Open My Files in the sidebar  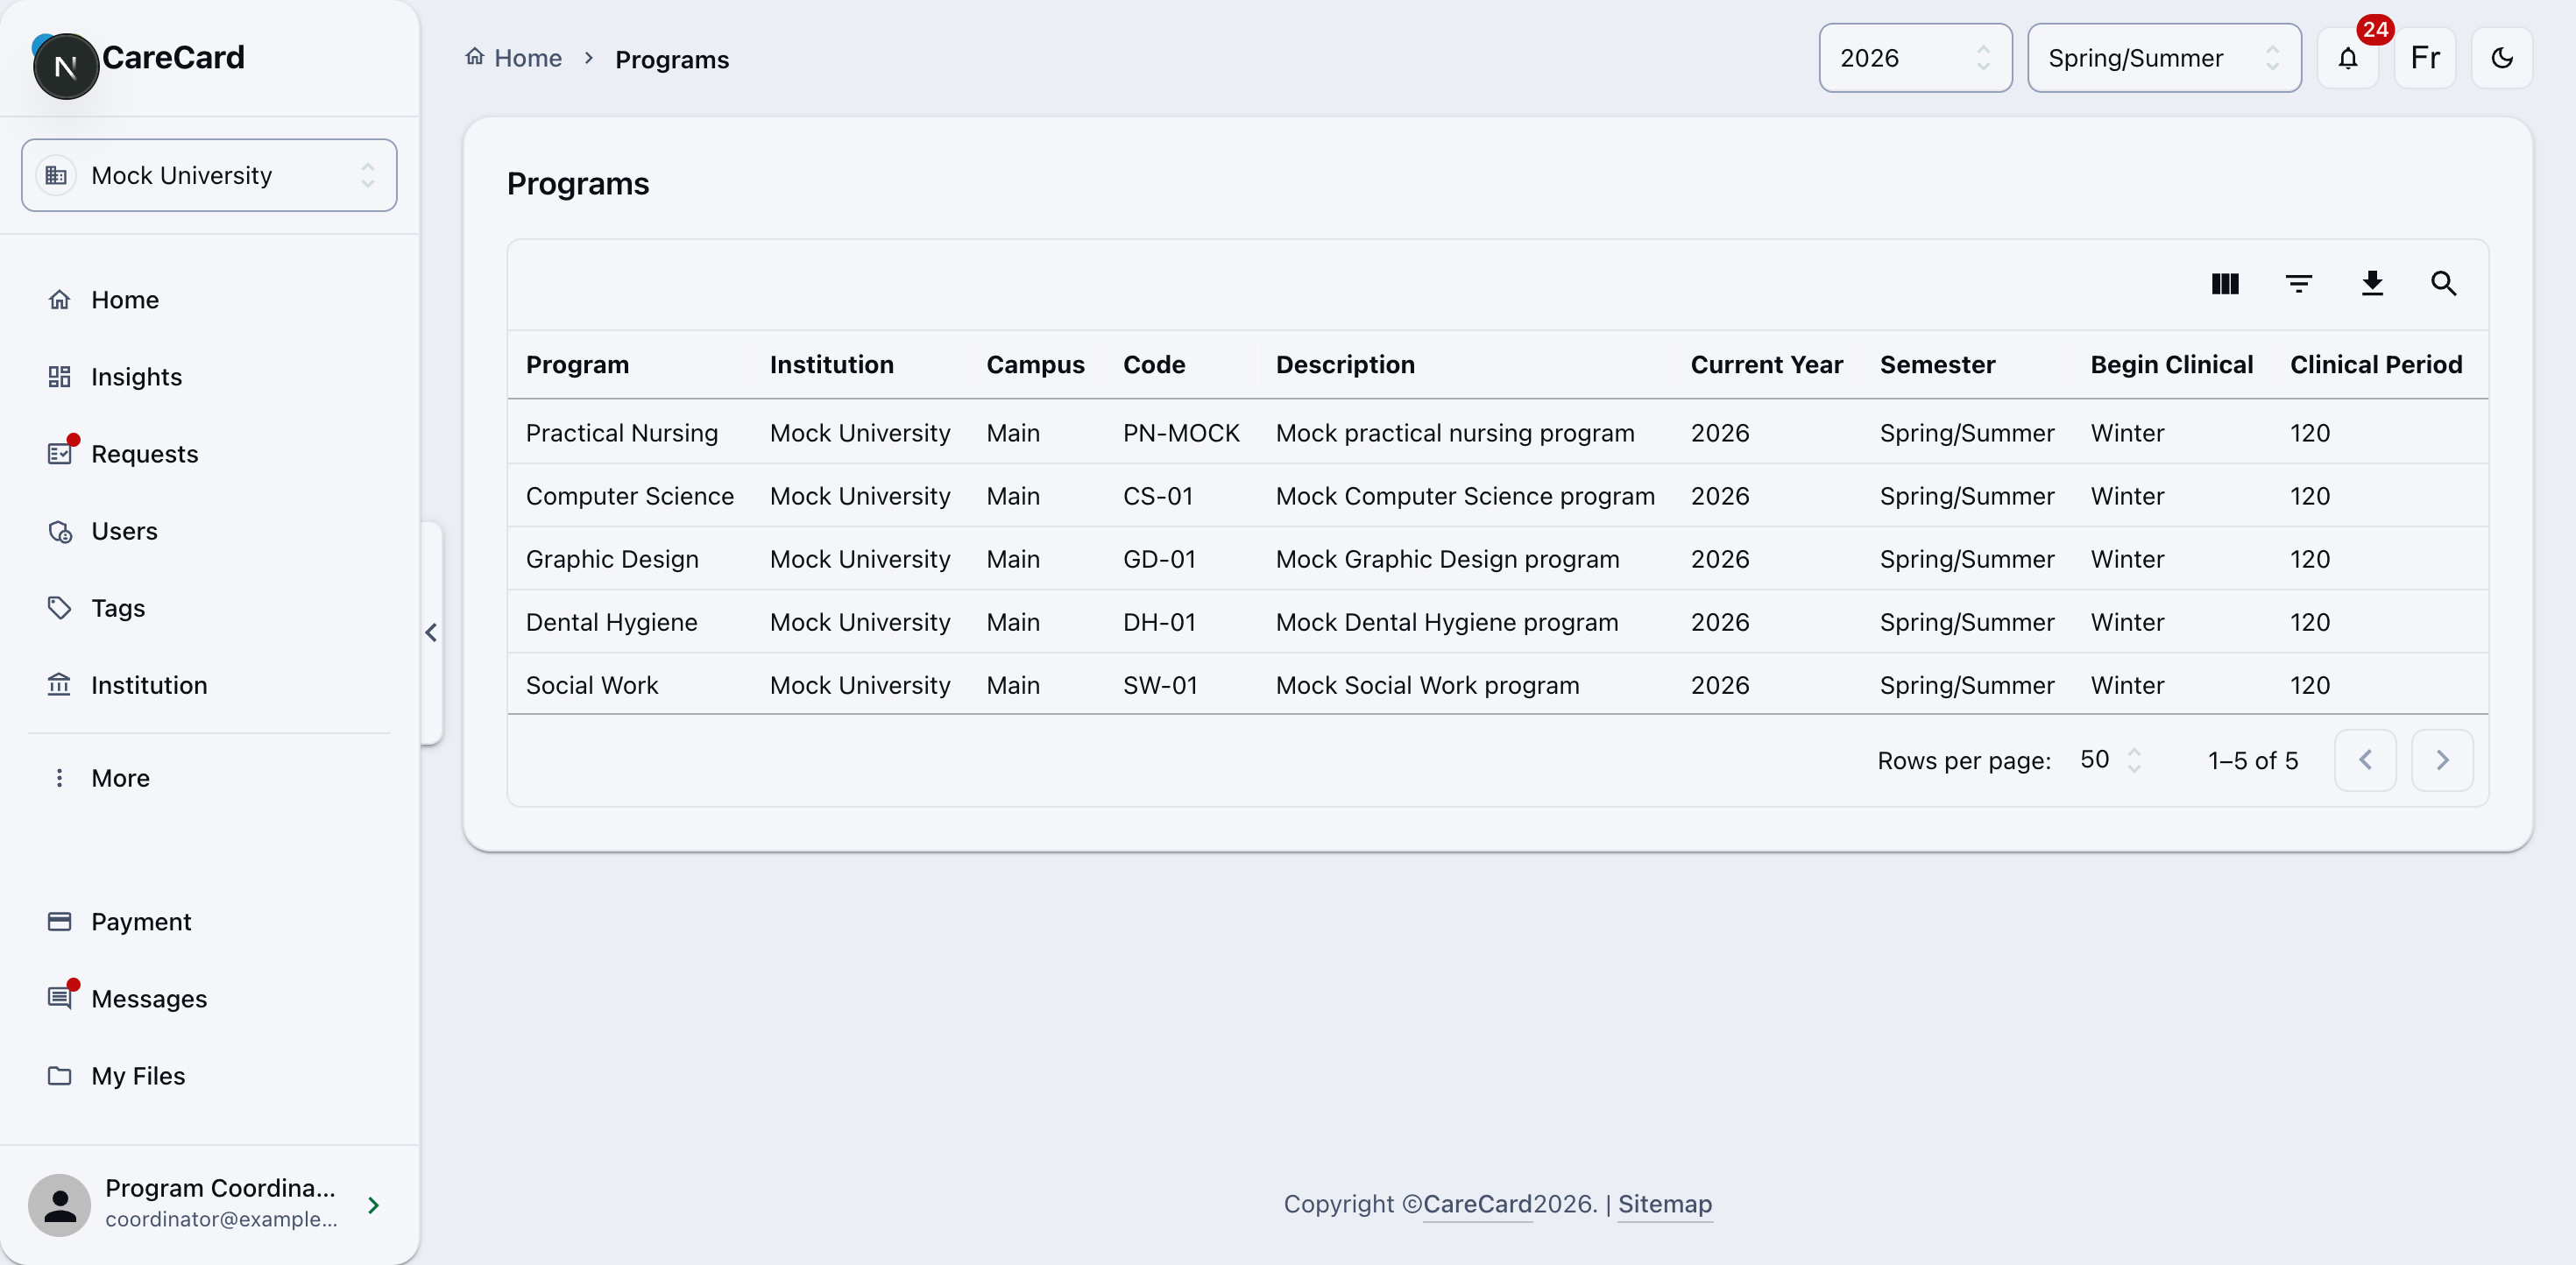coord(209,1076)
